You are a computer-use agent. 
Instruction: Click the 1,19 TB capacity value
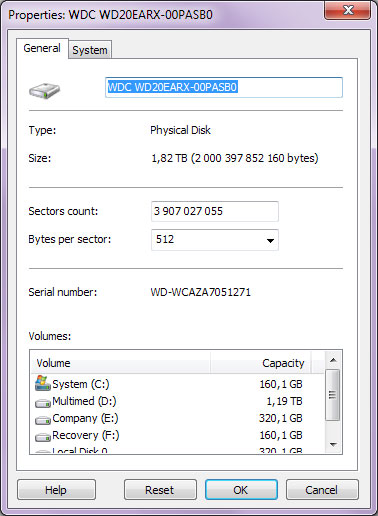coord(284,401)
